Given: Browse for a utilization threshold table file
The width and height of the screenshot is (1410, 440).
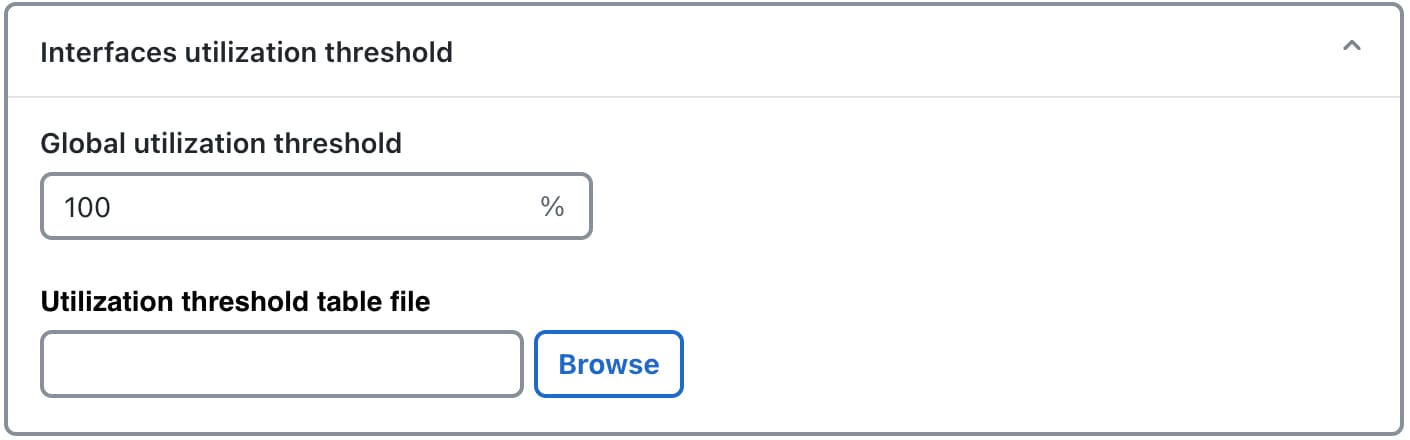Looking at the screenshot, I should (608, 364).
